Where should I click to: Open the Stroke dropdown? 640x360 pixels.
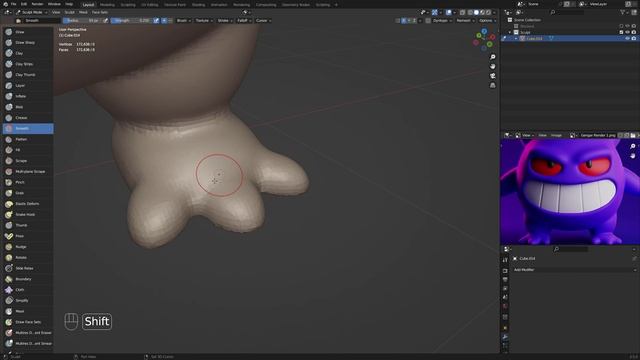click(x=224, y=20)
